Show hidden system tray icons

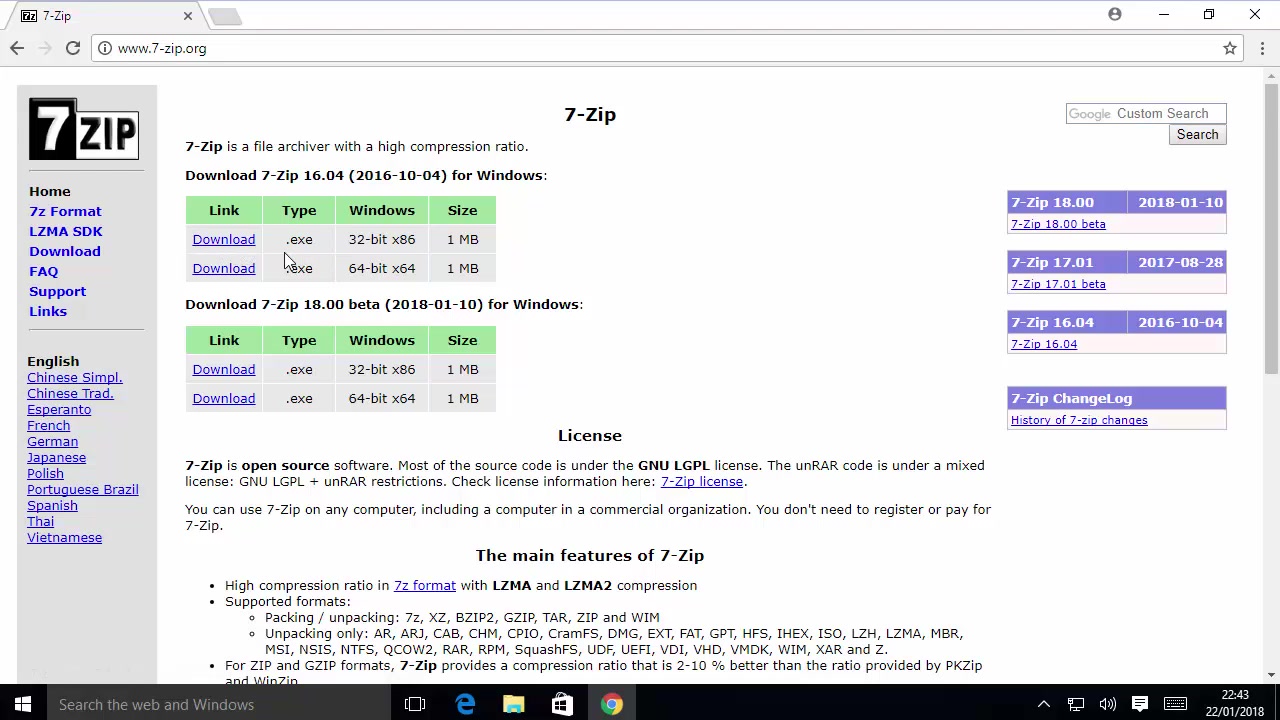1043,704
